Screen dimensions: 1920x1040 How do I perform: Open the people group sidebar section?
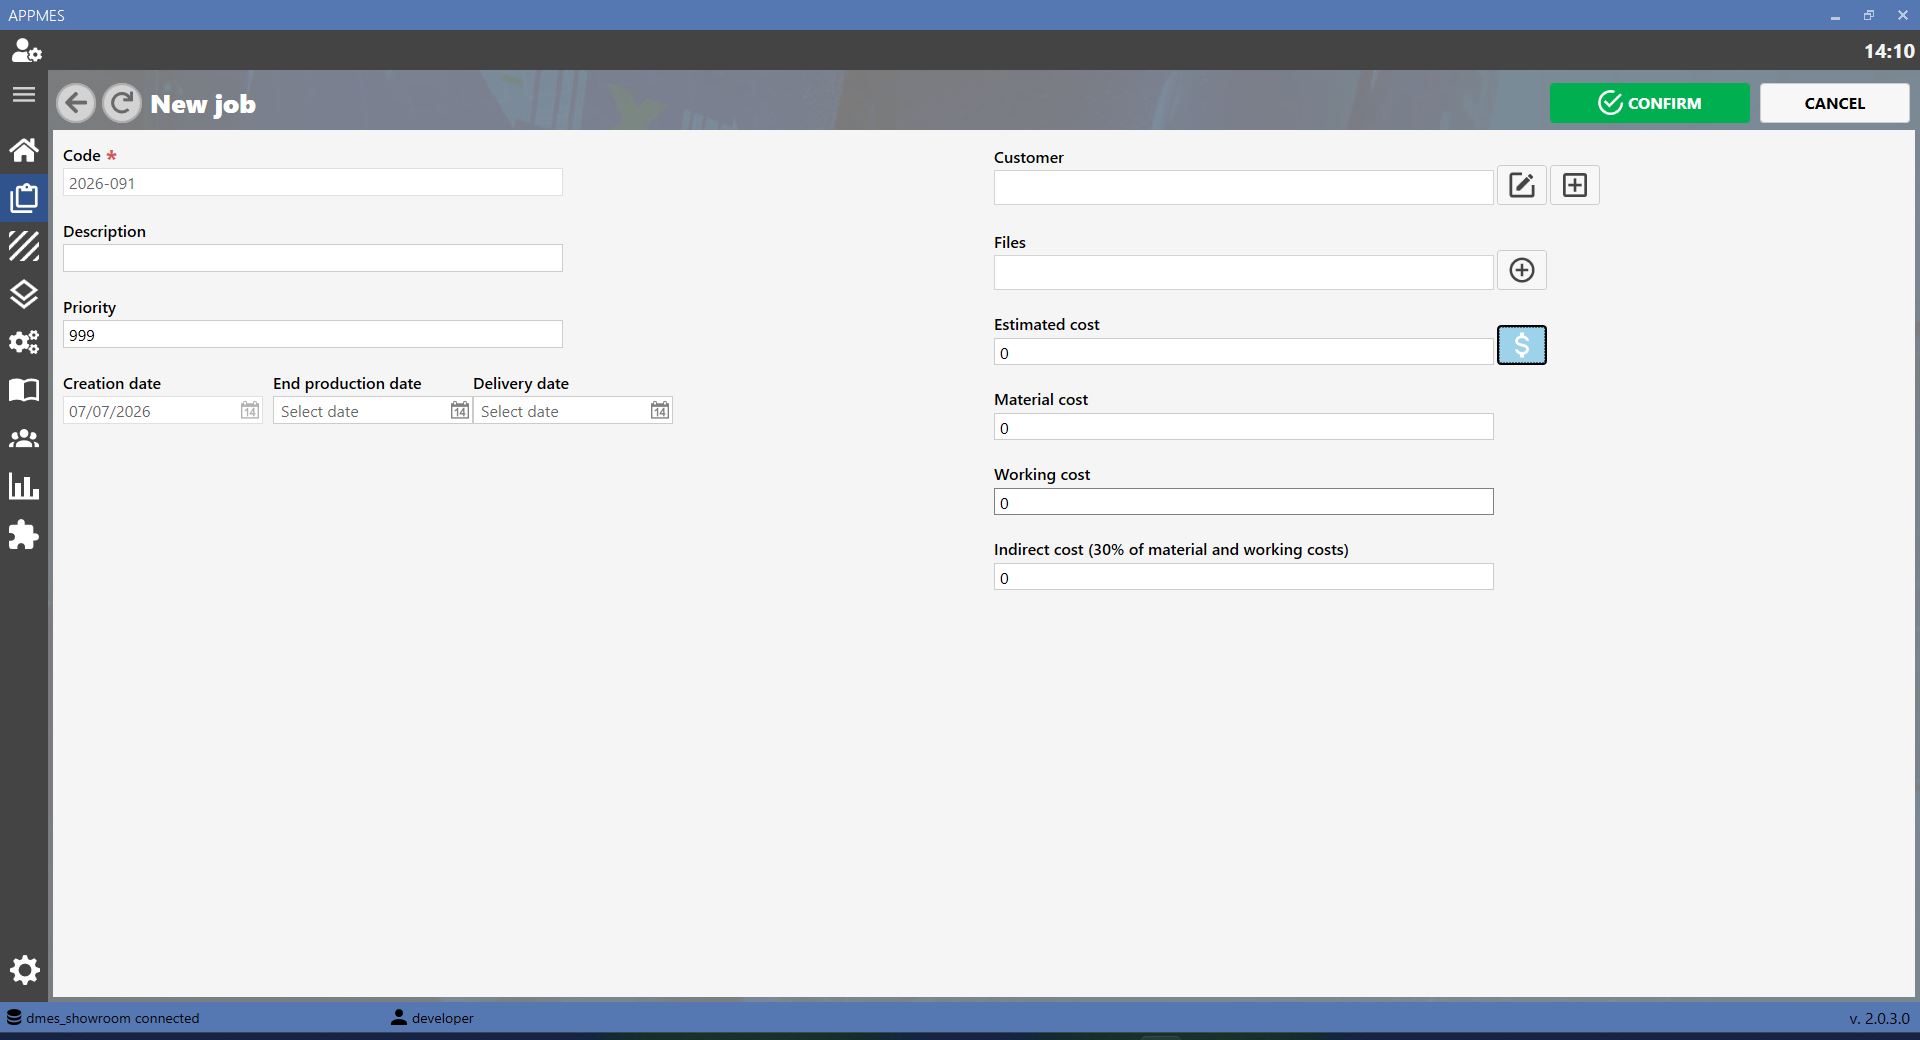pos(24,438)
